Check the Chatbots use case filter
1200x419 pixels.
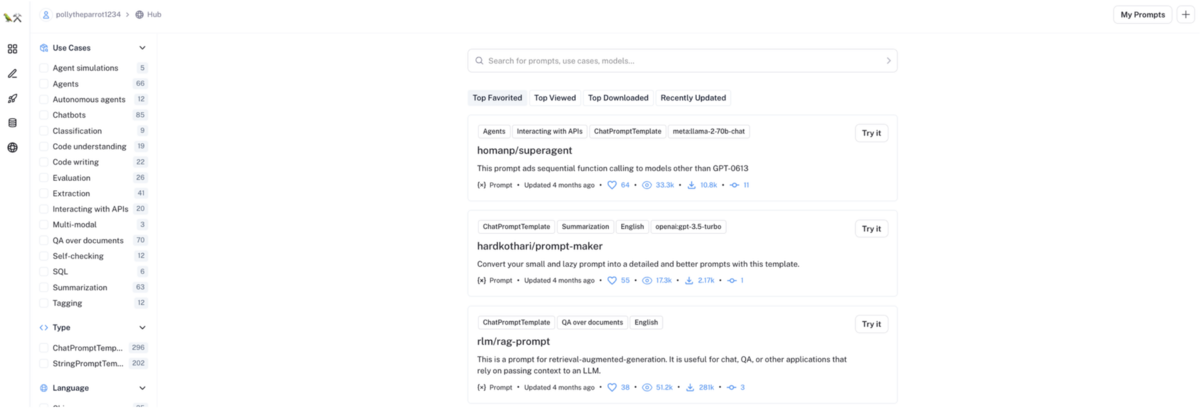(x=44, y=115)
